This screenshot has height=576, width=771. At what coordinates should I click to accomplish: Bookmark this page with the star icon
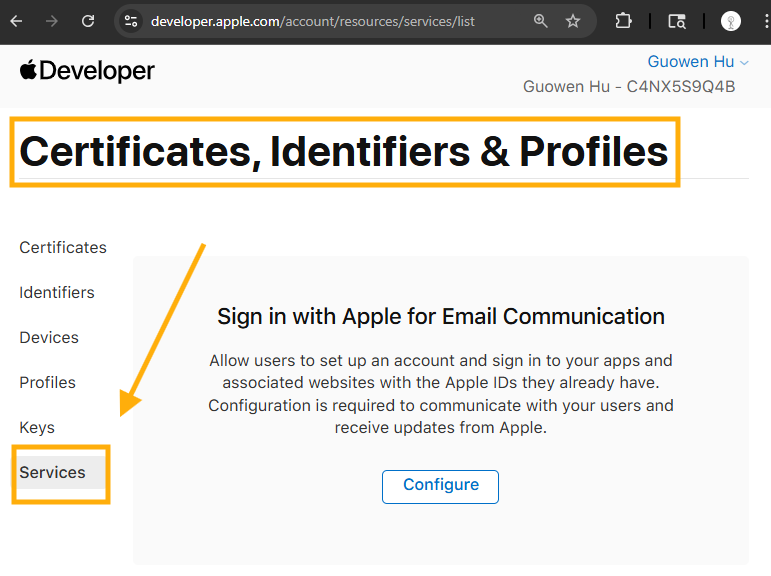pos(573,21)
